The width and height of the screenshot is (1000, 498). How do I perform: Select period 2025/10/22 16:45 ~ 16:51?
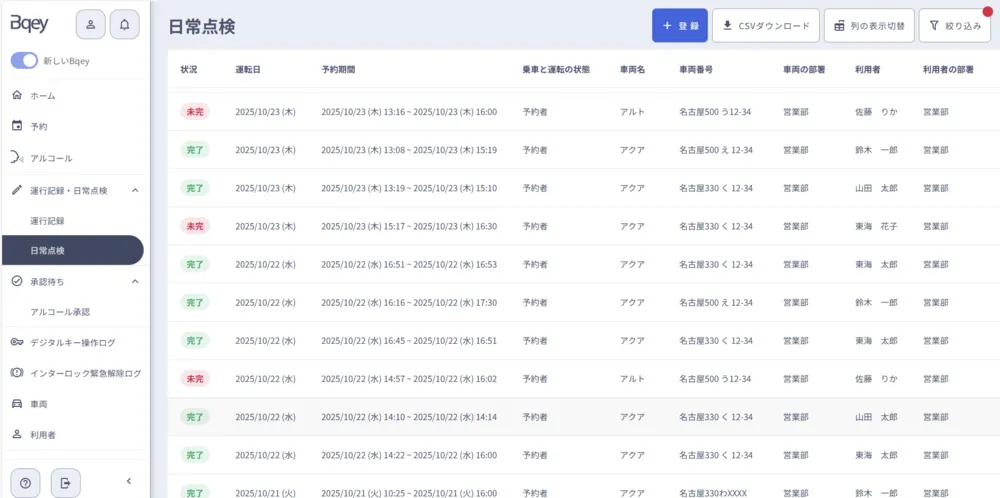tap(409, 341)
